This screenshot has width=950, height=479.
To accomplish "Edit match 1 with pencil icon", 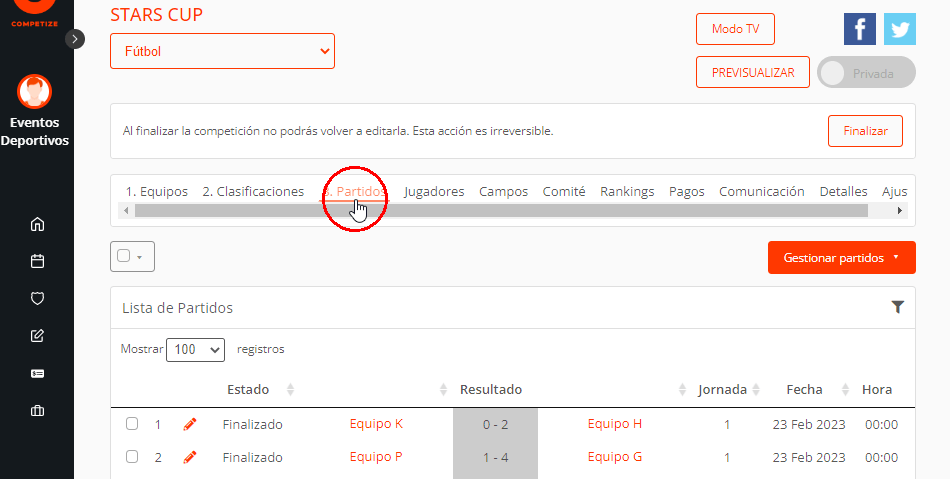I will [x=190, y=424].
